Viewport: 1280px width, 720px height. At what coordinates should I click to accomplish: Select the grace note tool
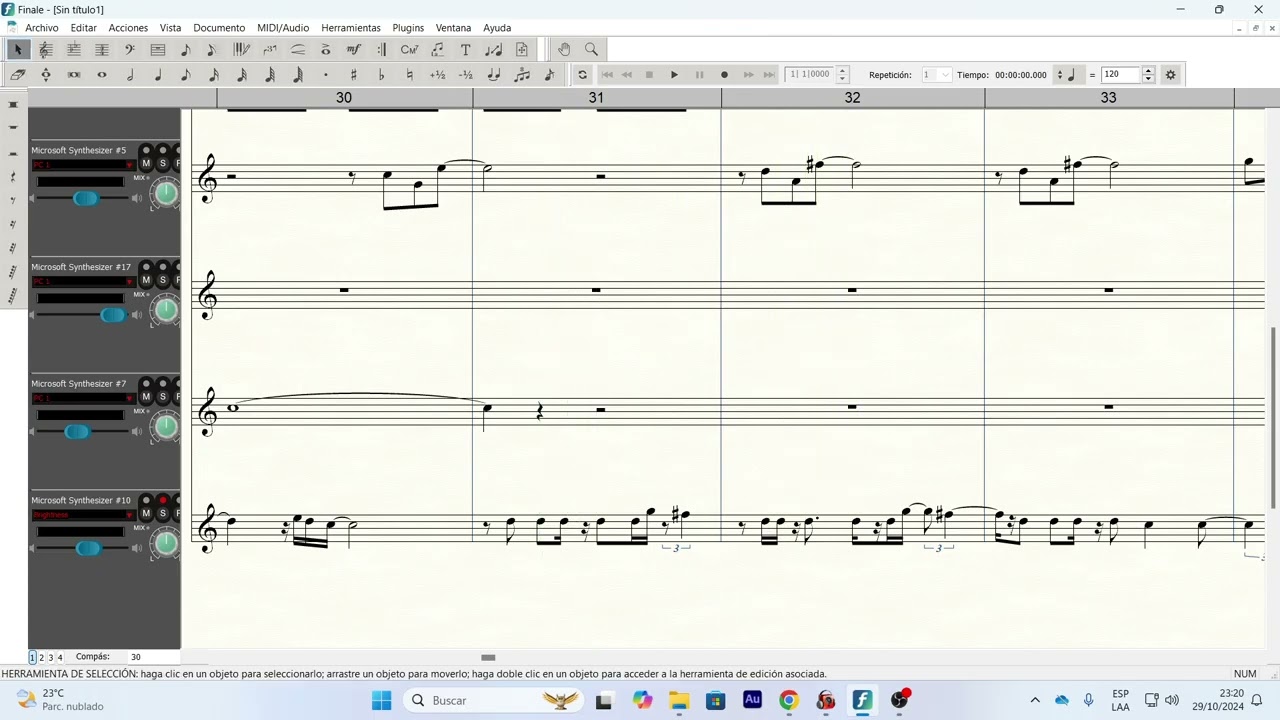tap(550, 75)
